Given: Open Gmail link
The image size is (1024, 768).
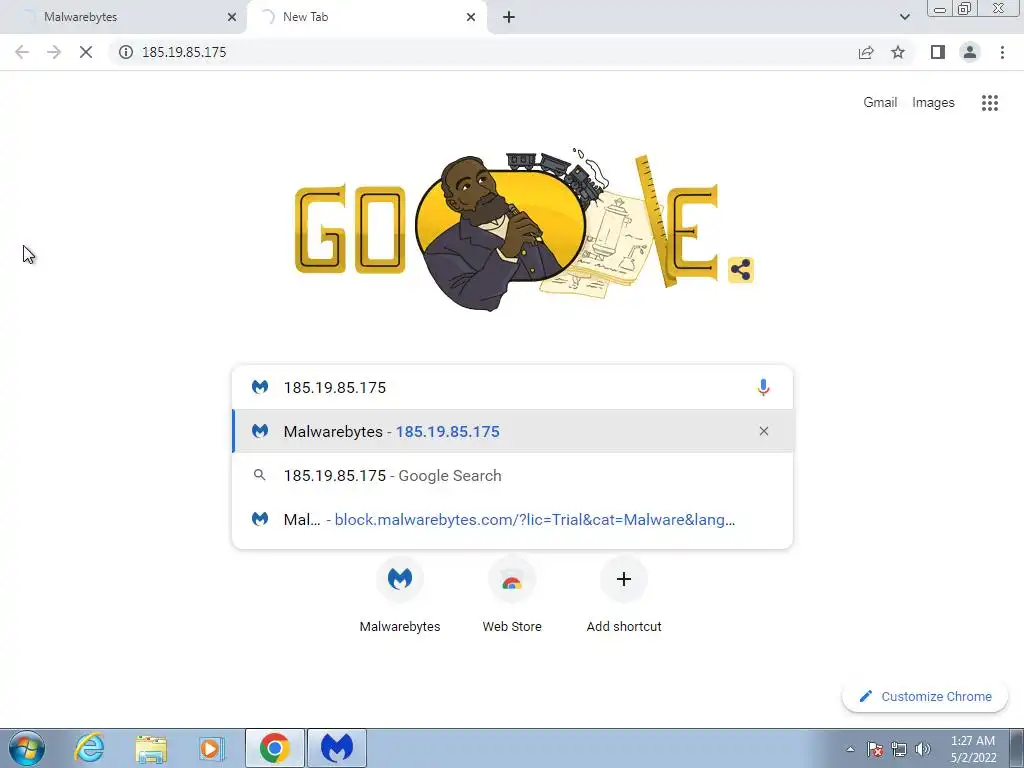Looking at the screenshot, I should click(x=880, y=103).
